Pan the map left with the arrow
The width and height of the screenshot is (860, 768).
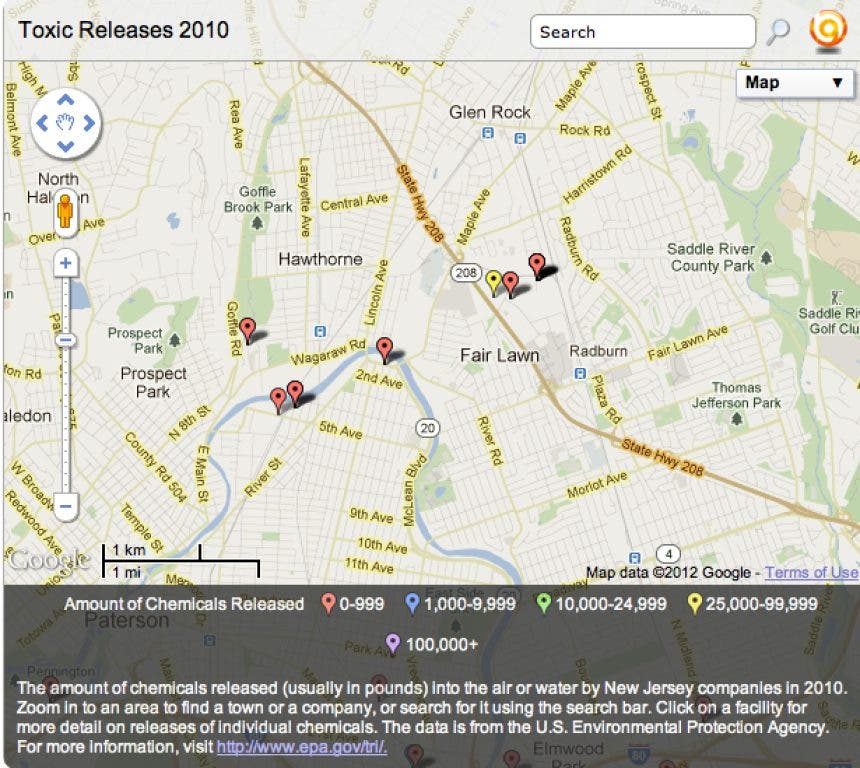(43, 123)
